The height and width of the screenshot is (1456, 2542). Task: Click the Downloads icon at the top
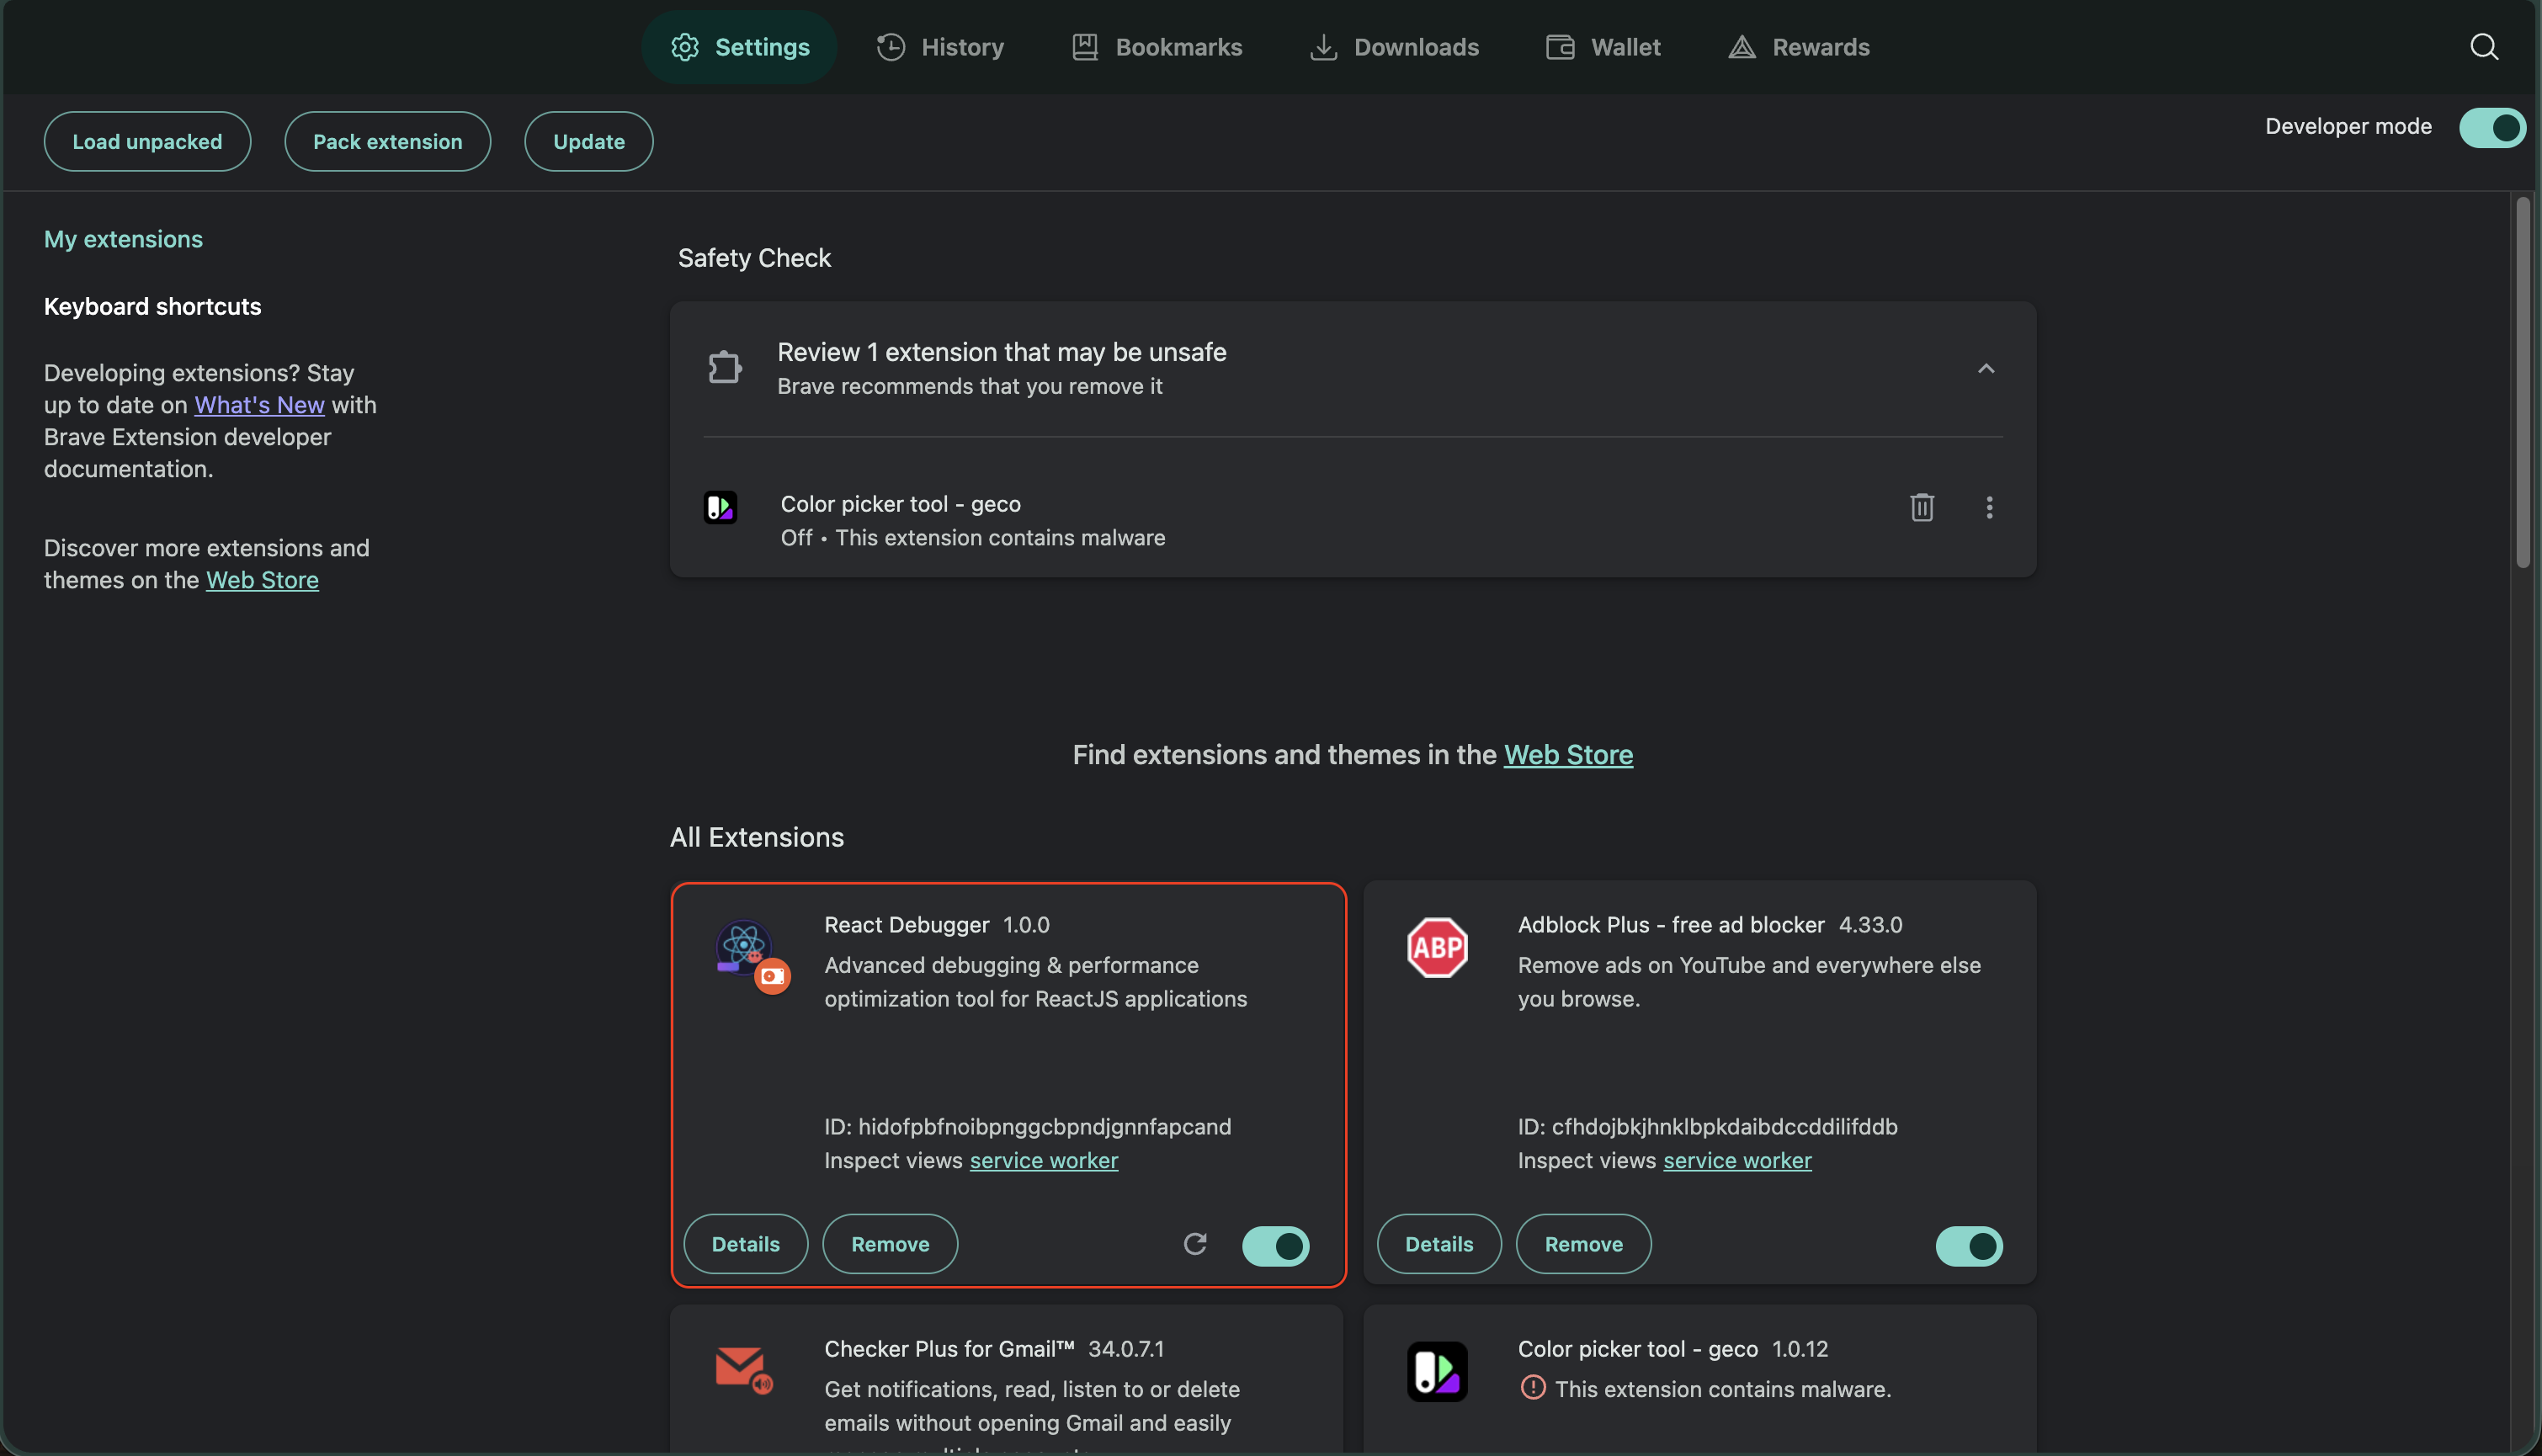[1322, 47]
